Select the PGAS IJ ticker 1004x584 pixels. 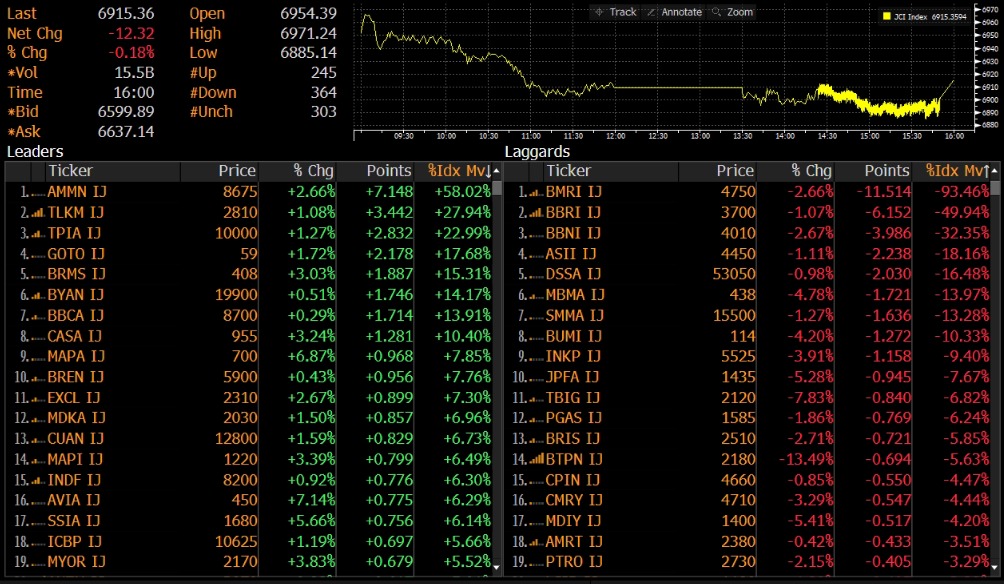[x=574, y=418]
